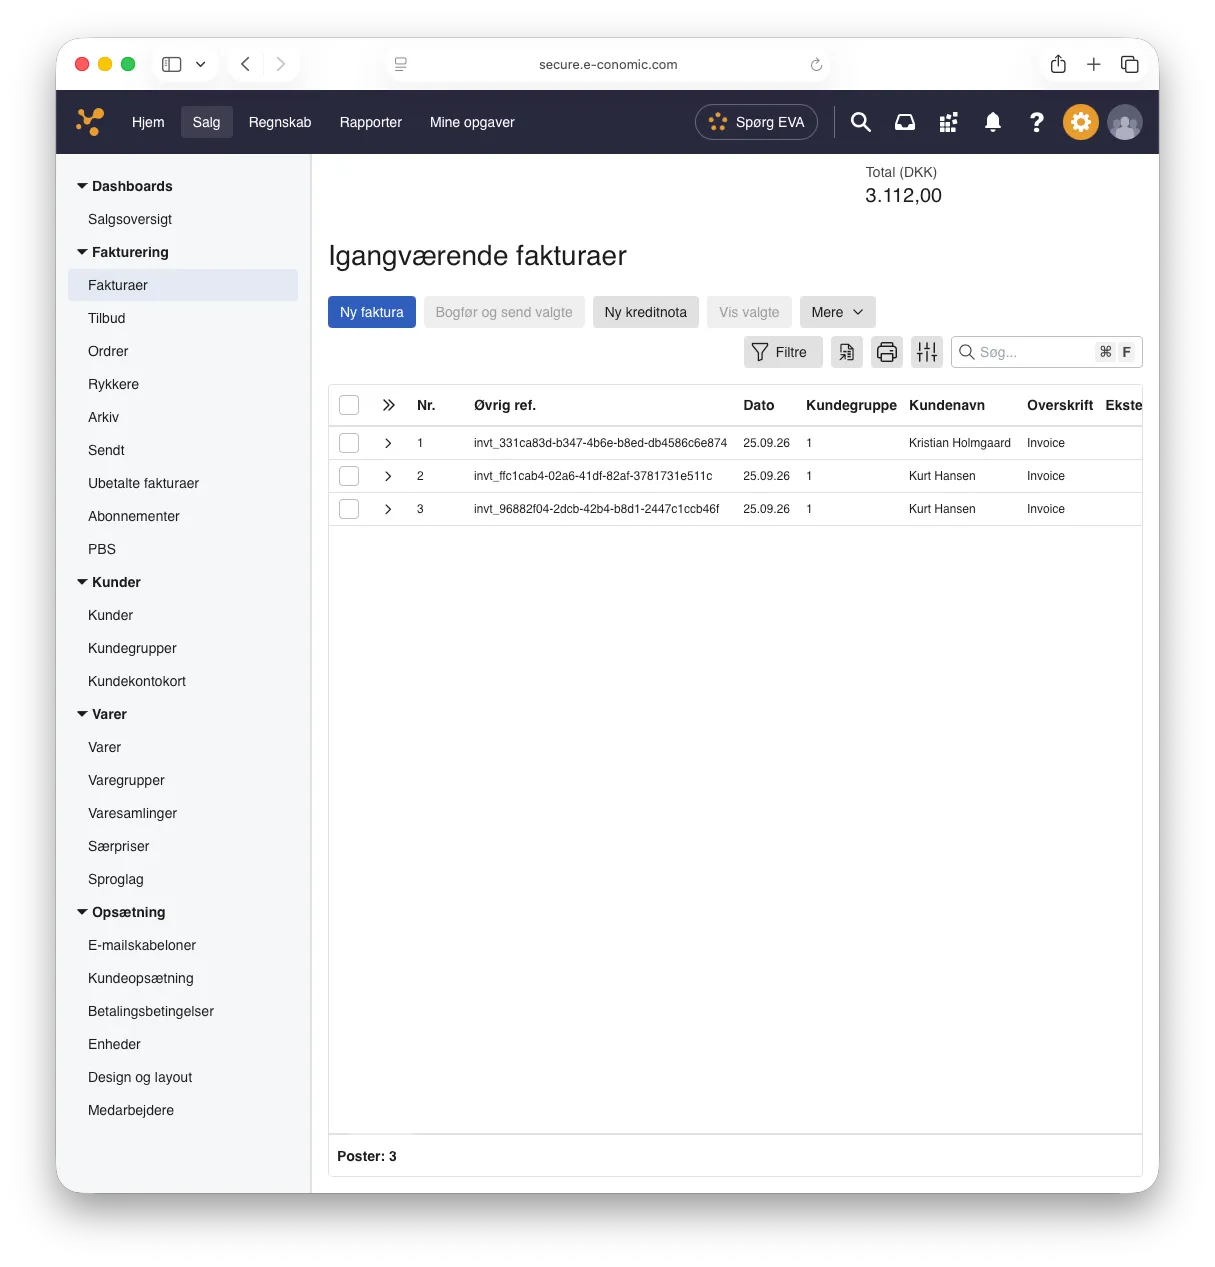Open the inbox tray icon
Viewport: 1215px width, 1267px height.
905,122
